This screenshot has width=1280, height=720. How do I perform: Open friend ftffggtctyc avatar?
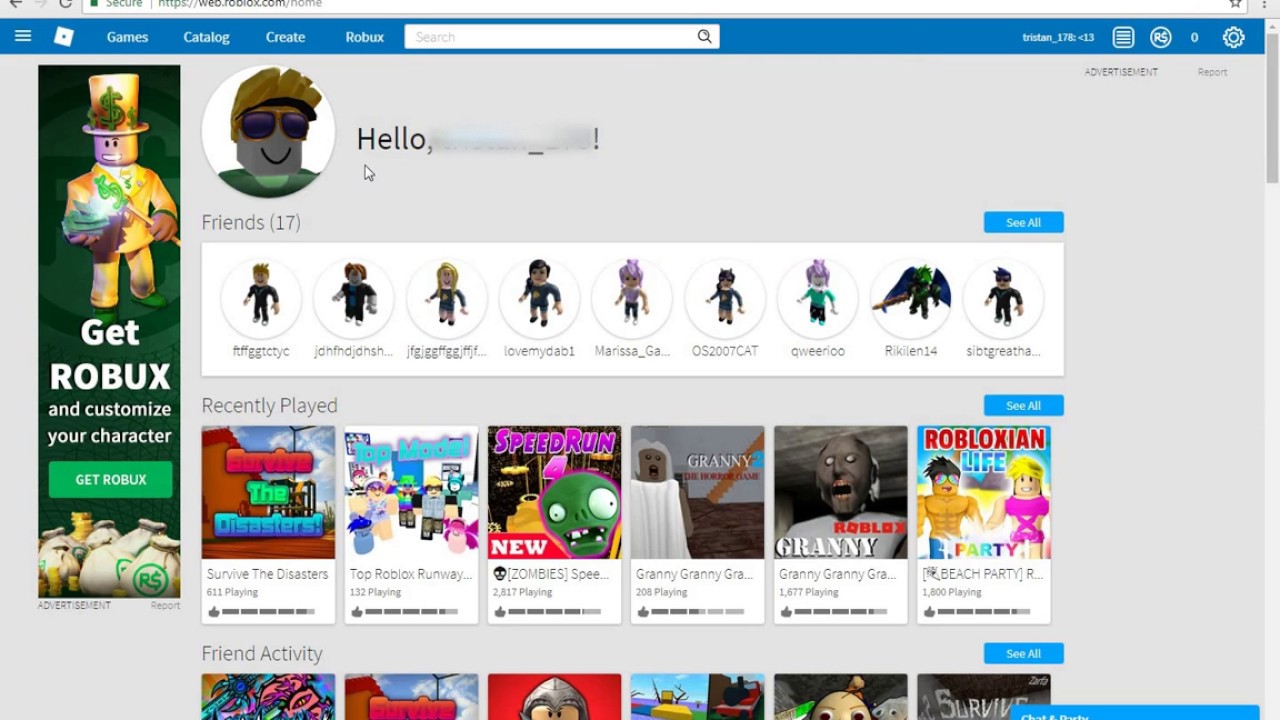click(x=261, y=297)
